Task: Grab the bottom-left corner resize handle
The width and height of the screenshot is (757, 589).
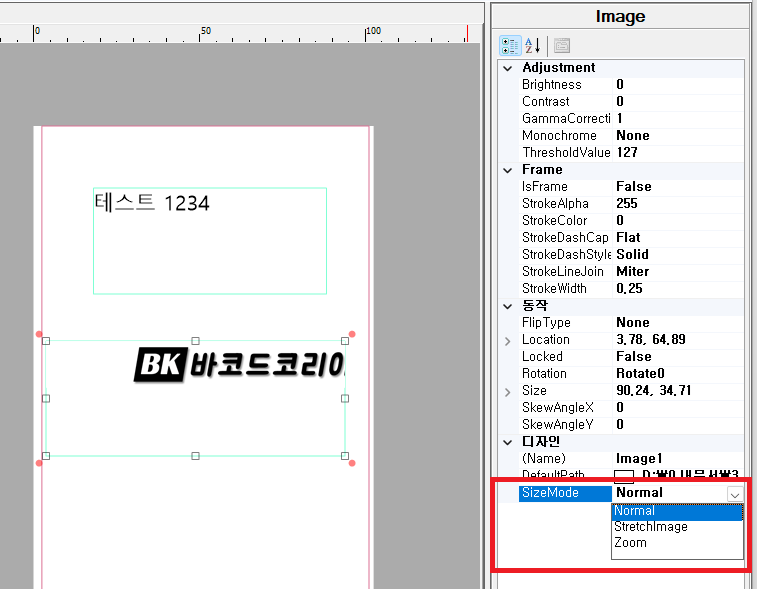Action: coord(46,456)
